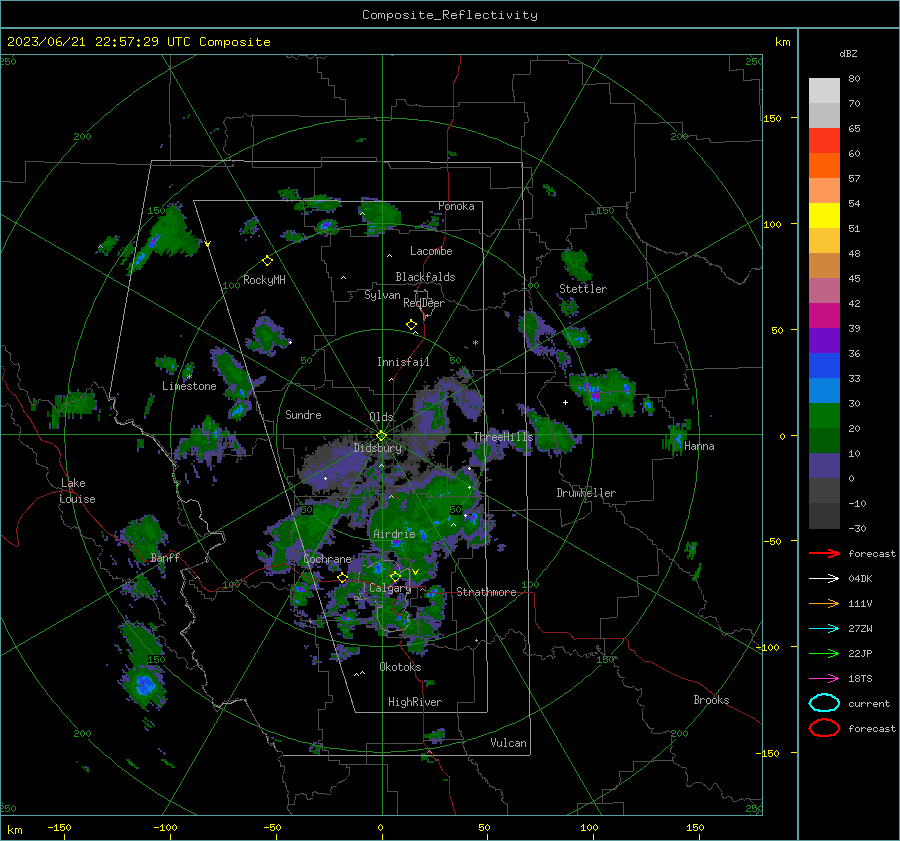Click the RedDeer city label
Viewport: 900px width, 841px height.
click(x=424, y=303)
